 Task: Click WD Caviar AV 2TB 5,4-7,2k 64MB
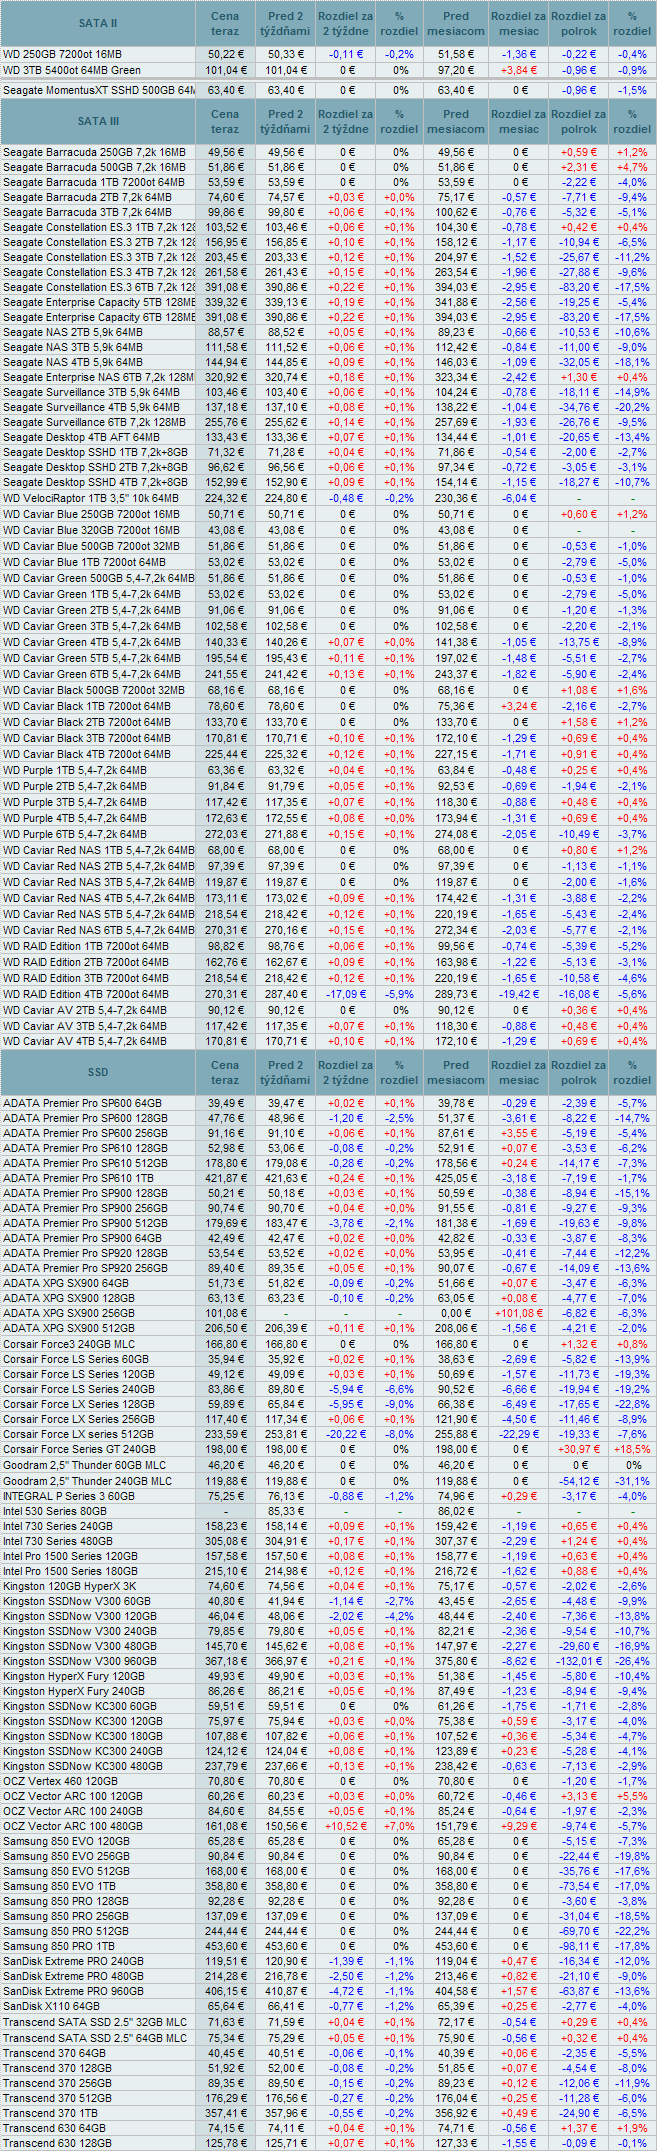tap(85, 1010)
